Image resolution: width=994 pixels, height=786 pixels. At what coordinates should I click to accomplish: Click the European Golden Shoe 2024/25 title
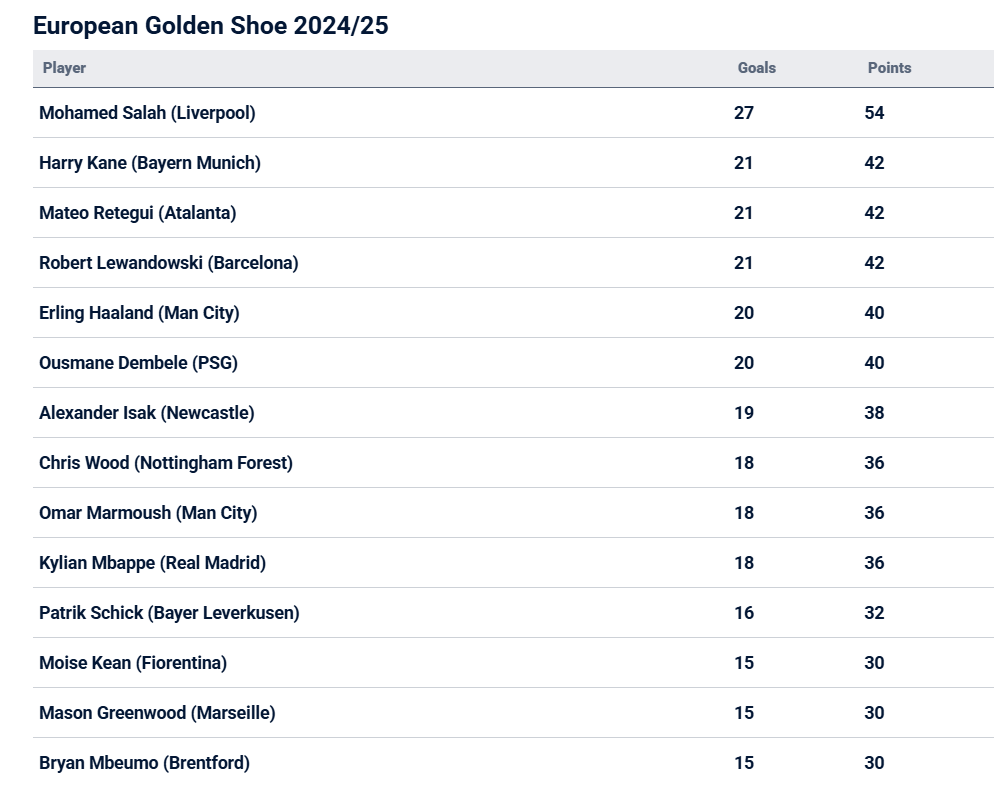(210, 26)
